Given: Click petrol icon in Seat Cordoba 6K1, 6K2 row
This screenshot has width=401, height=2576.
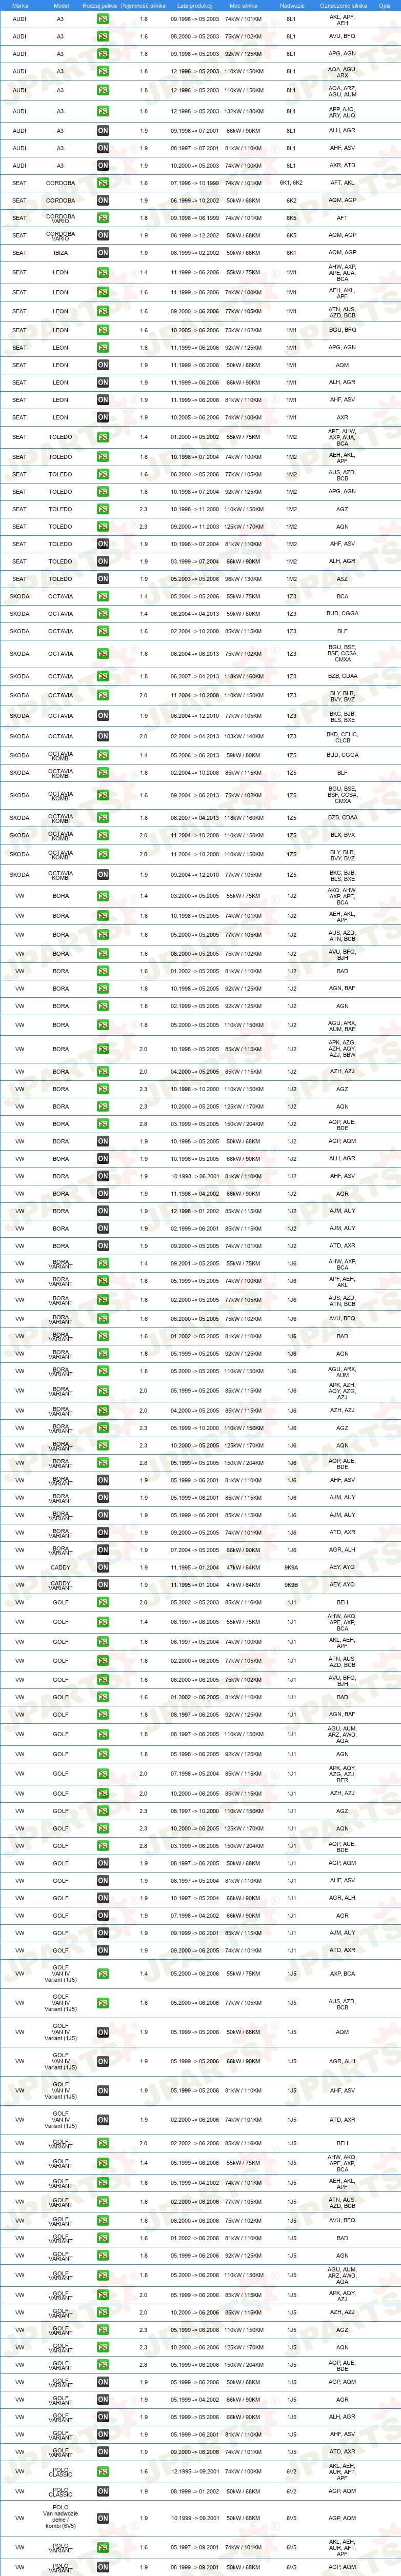Looking at the screenshot, I should tap(103, 183).
